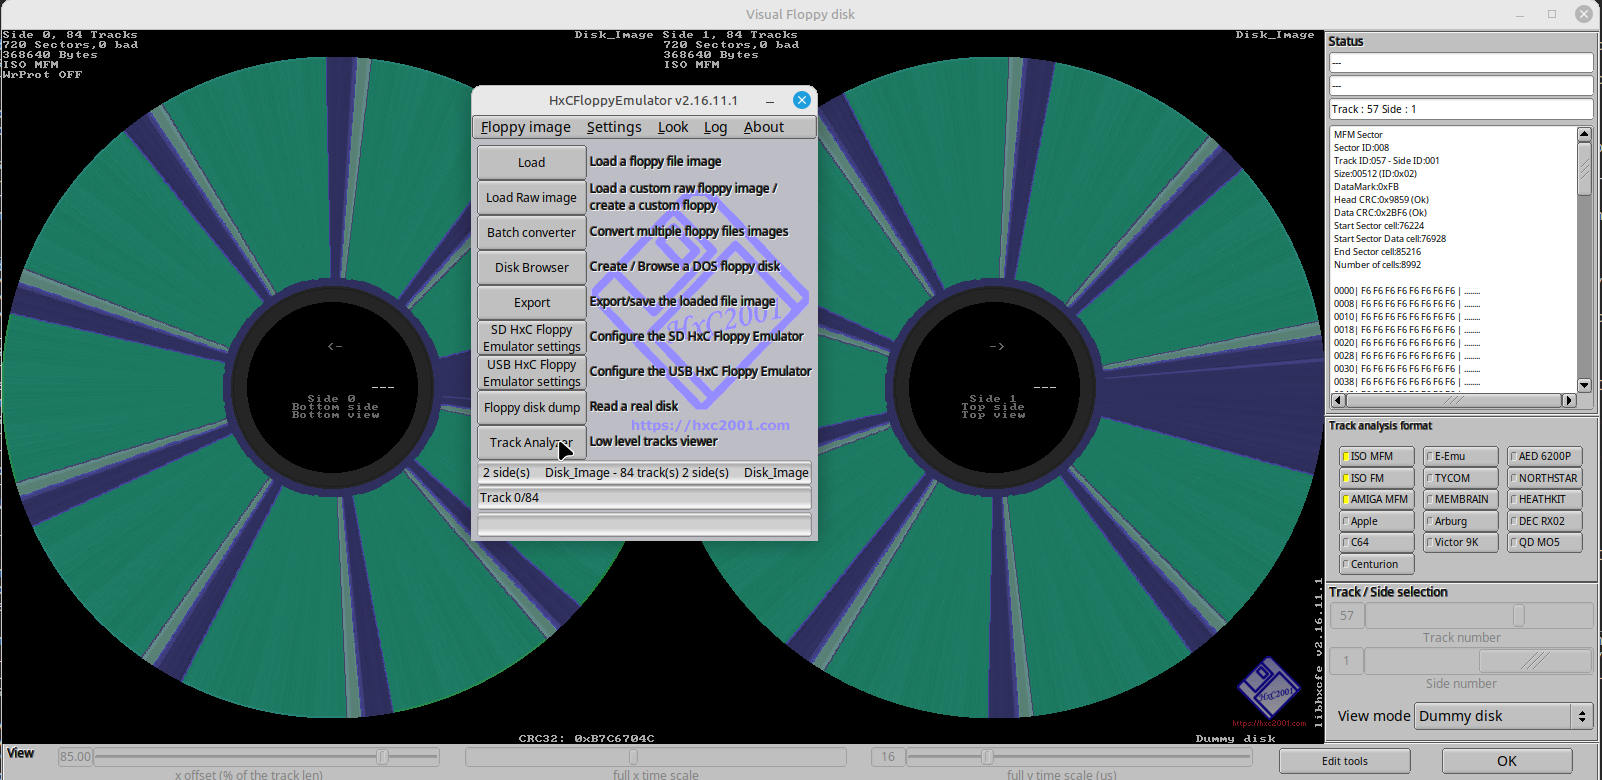Open the Settings menu
1602x780 pixels.
614,127
